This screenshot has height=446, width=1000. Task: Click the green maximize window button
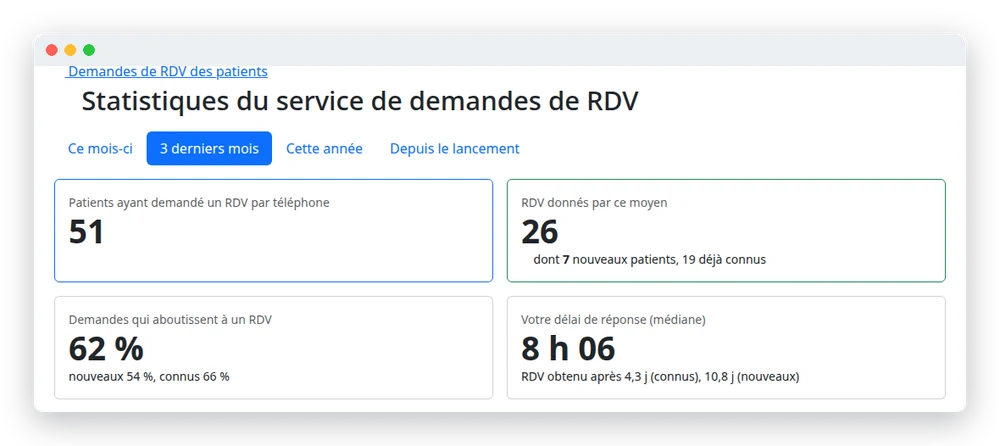(x=89, y=50)
